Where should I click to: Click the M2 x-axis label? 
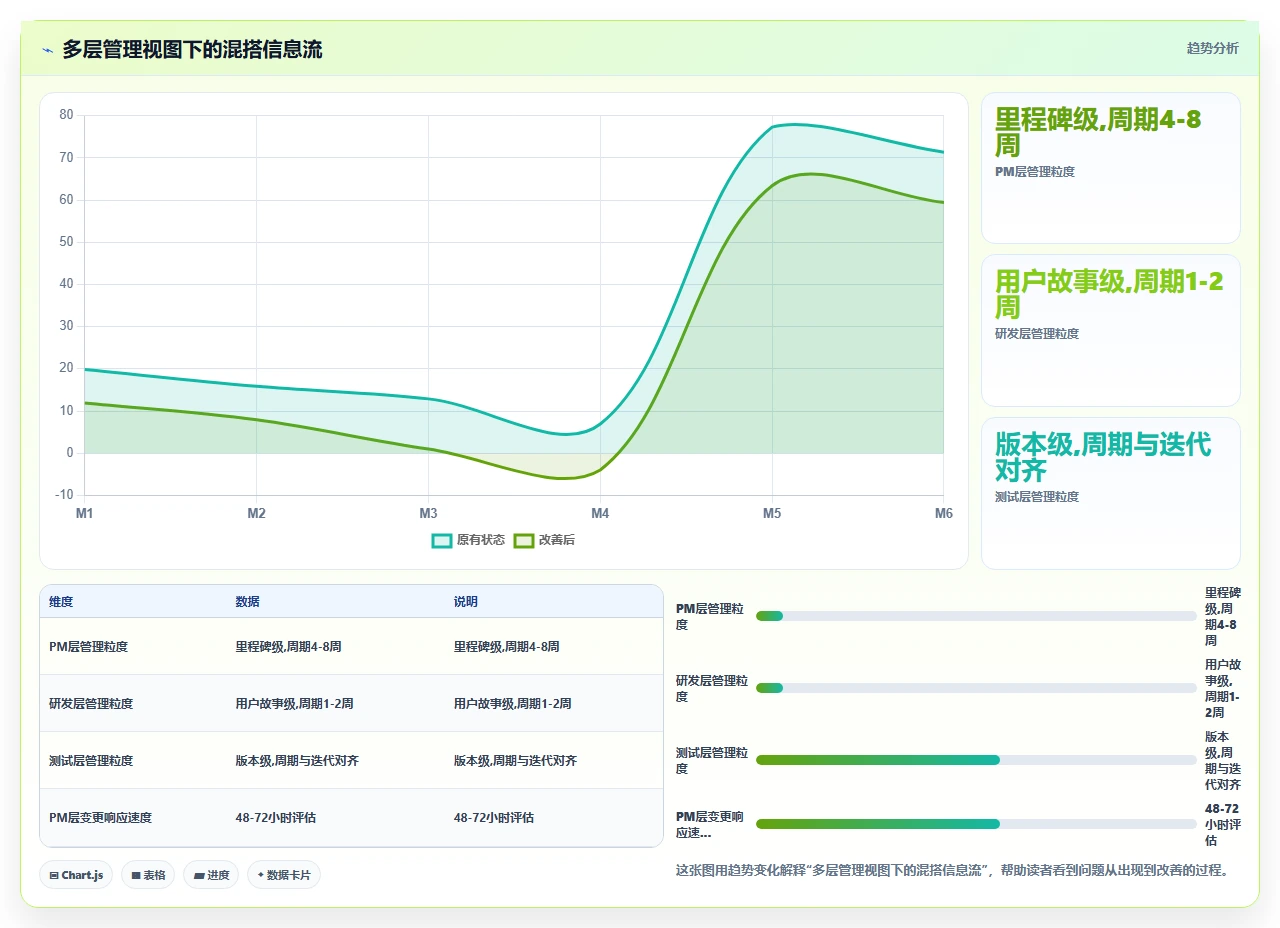[256, 513]
